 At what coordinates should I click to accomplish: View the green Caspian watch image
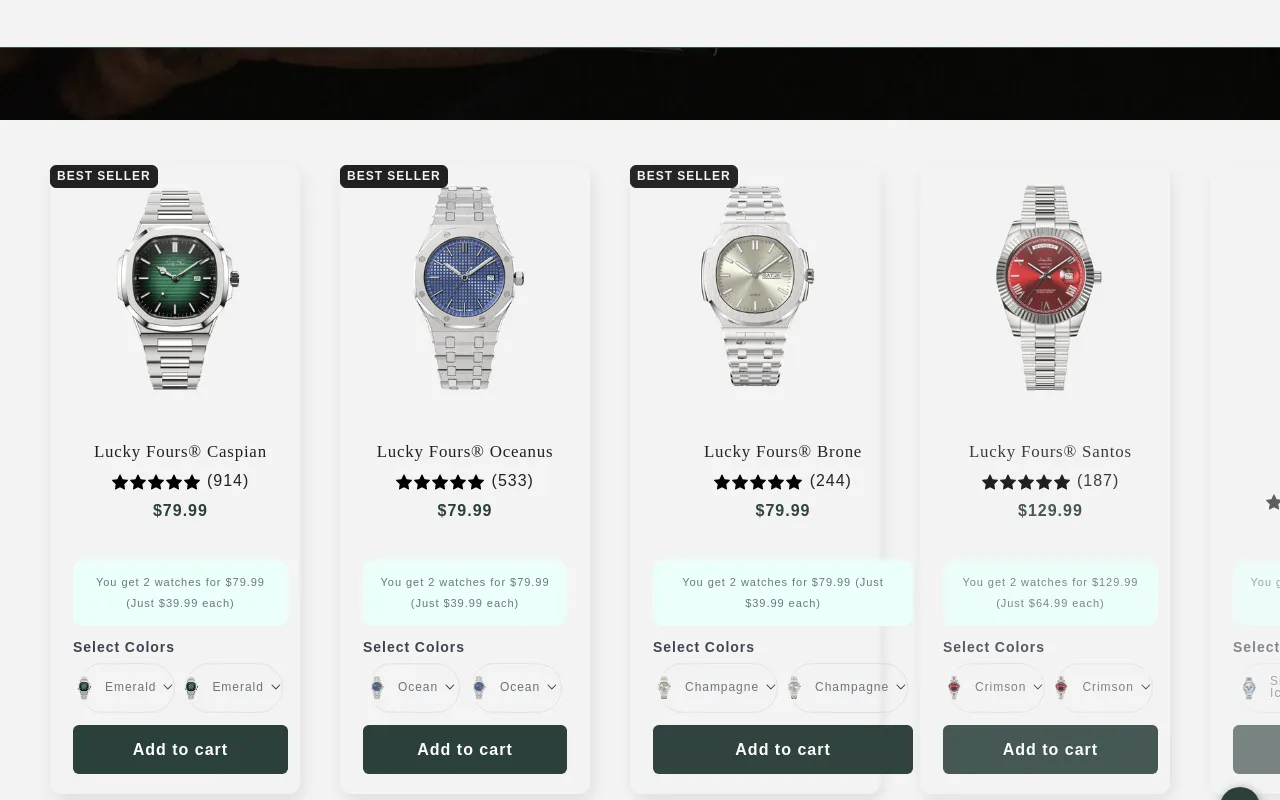point(178,290)
